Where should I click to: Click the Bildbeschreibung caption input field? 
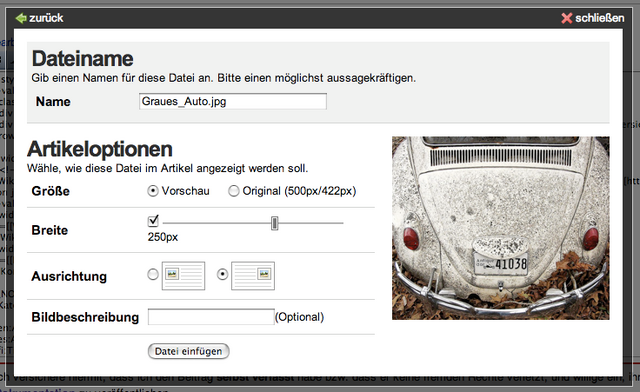211,317
